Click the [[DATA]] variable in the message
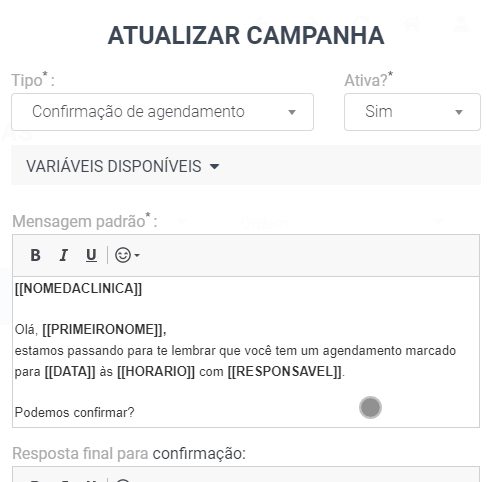 (70, 371)
